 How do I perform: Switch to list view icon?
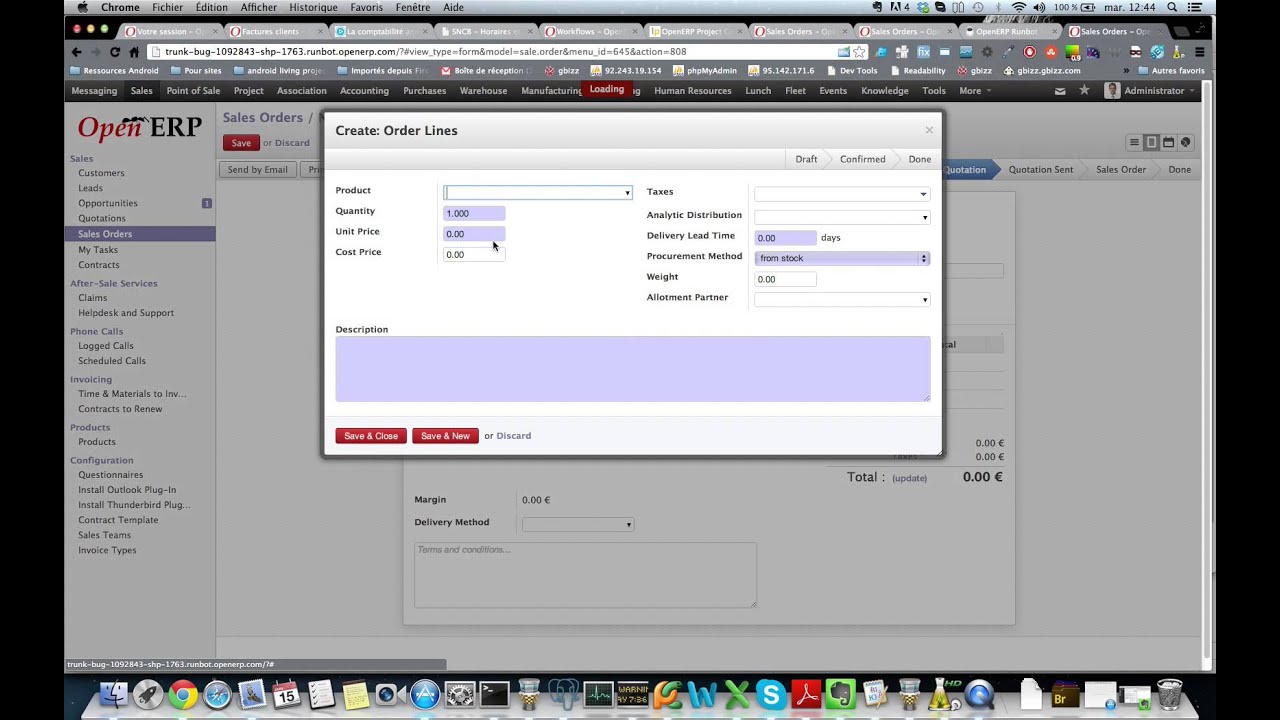tap(1135, 143)
